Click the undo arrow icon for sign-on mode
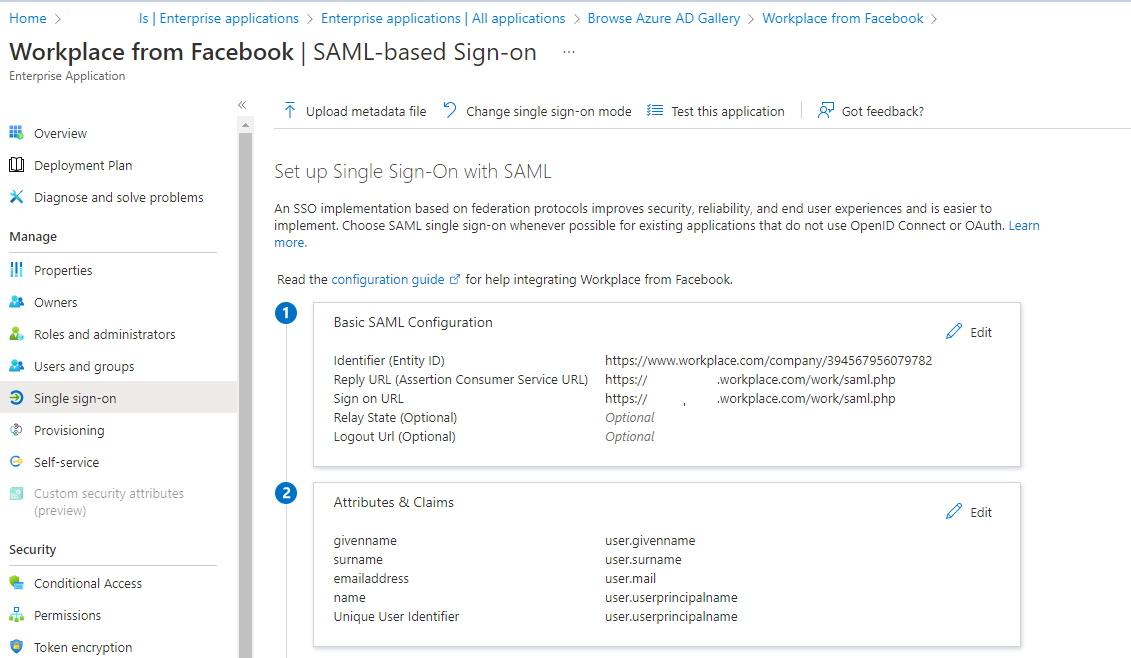This screenshot has width=1131, height=658. [x=449, y=110]
